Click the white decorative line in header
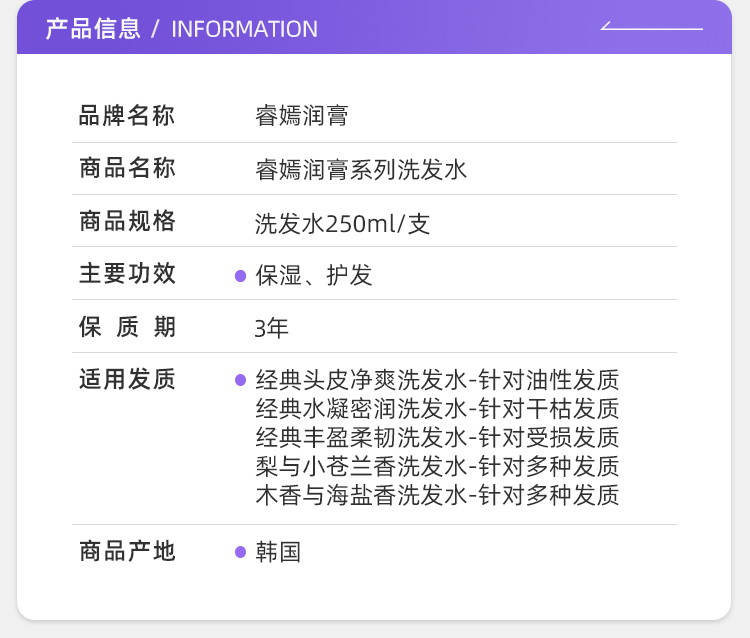 click(652, 27)
